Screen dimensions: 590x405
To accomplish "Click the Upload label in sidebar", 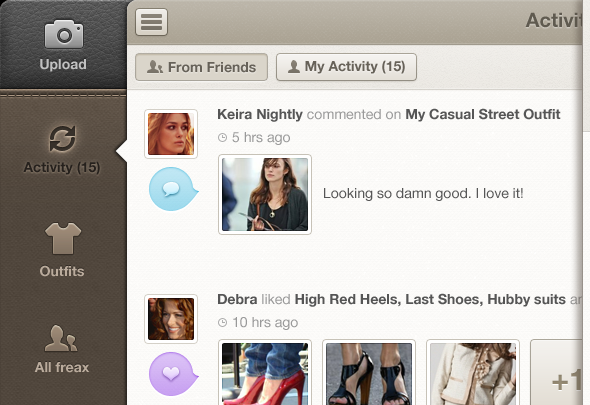I will click(63, 64).
